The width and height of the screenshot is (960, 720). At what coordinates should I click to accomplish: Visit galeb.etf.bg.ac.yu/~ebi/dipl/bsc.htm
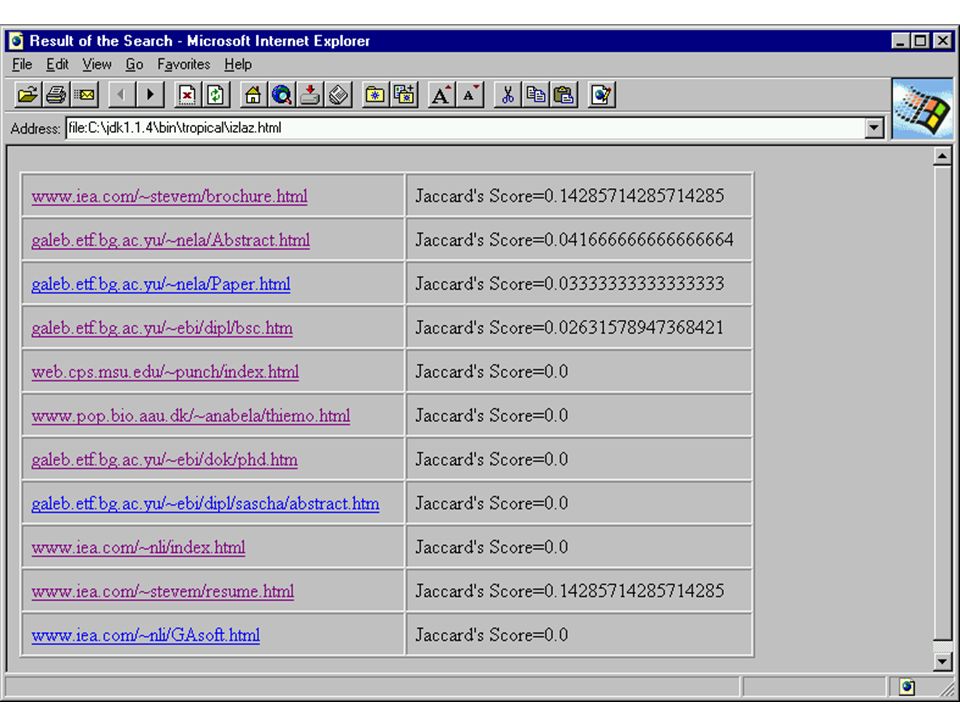pyautogui.click(x=162, y=328)
